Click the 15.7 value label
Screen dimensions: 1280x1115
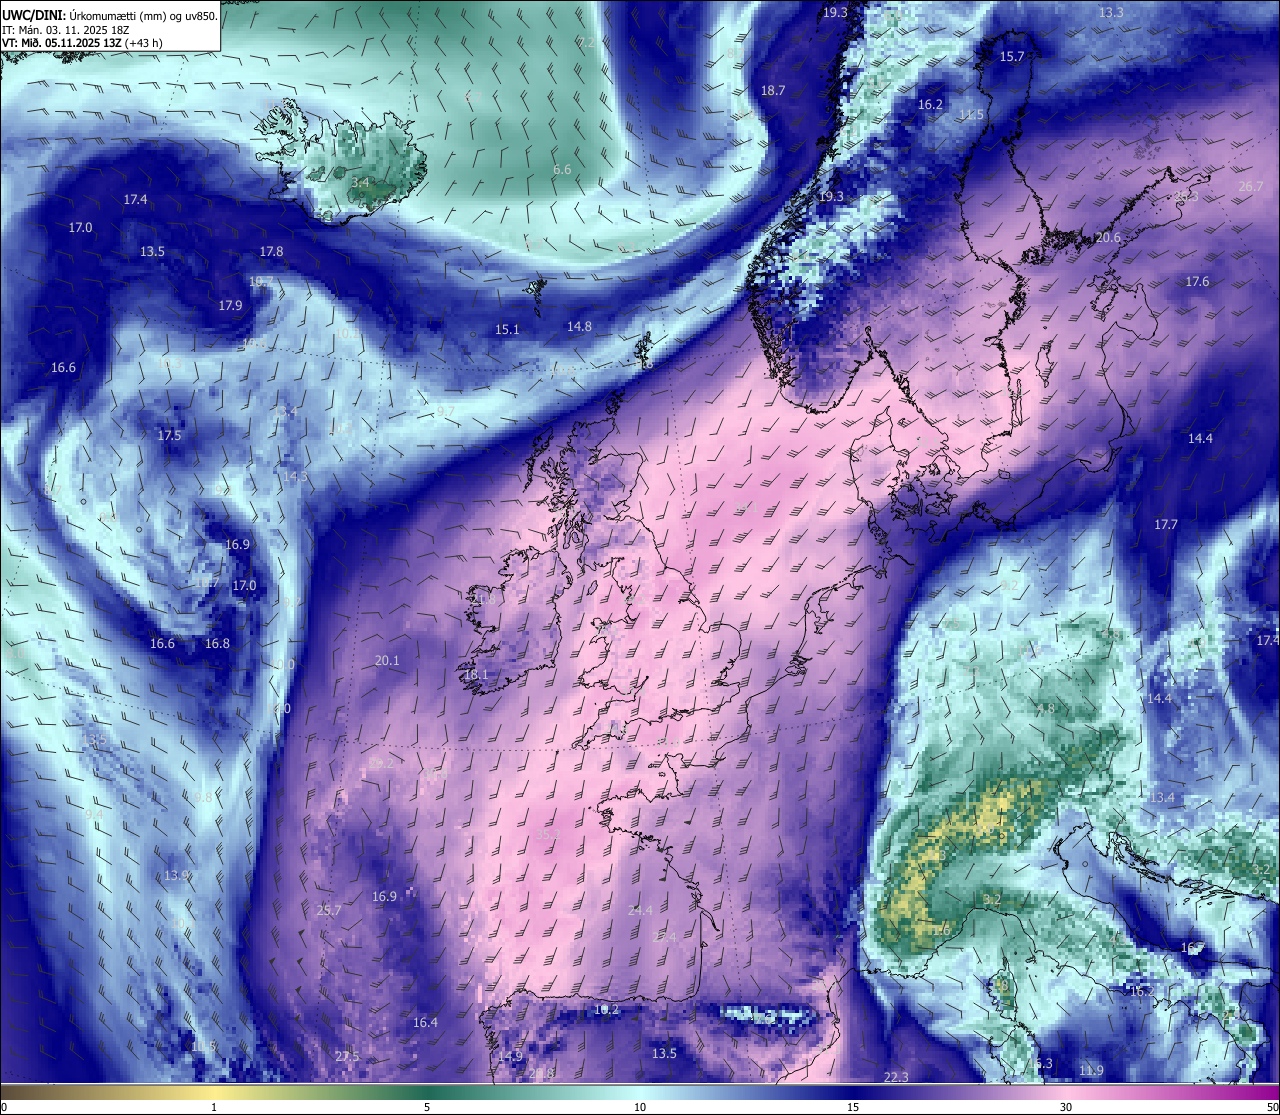coord(1012,56)
